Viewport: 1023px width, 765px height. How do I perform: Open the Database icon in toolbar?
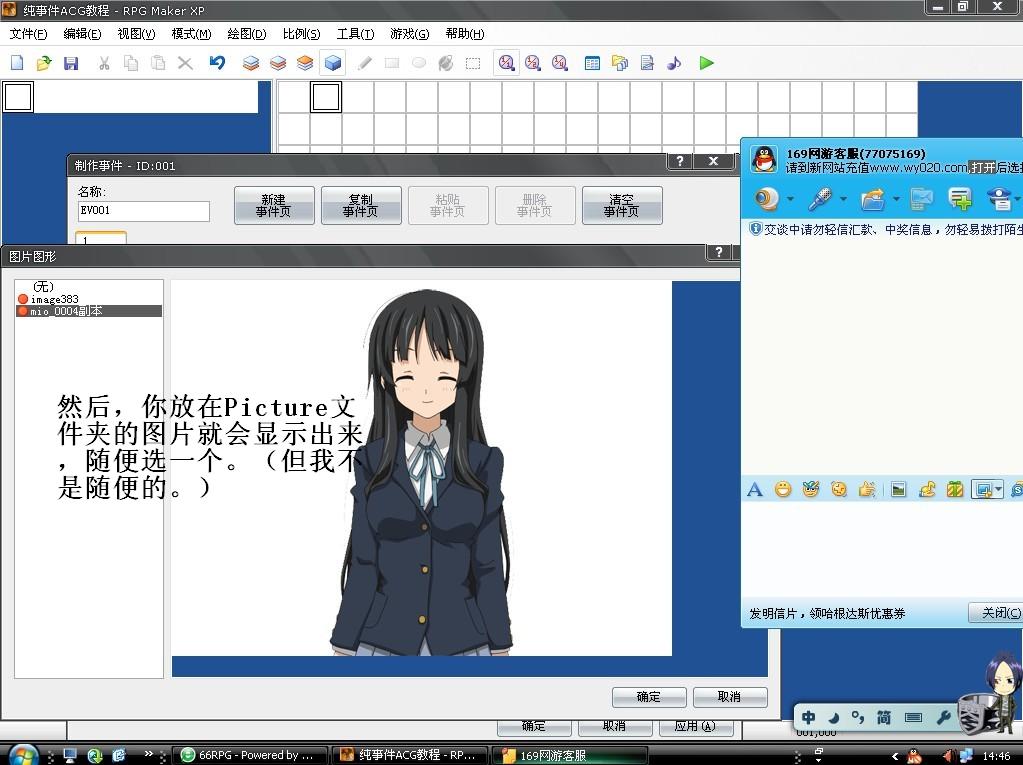[592, 63]
